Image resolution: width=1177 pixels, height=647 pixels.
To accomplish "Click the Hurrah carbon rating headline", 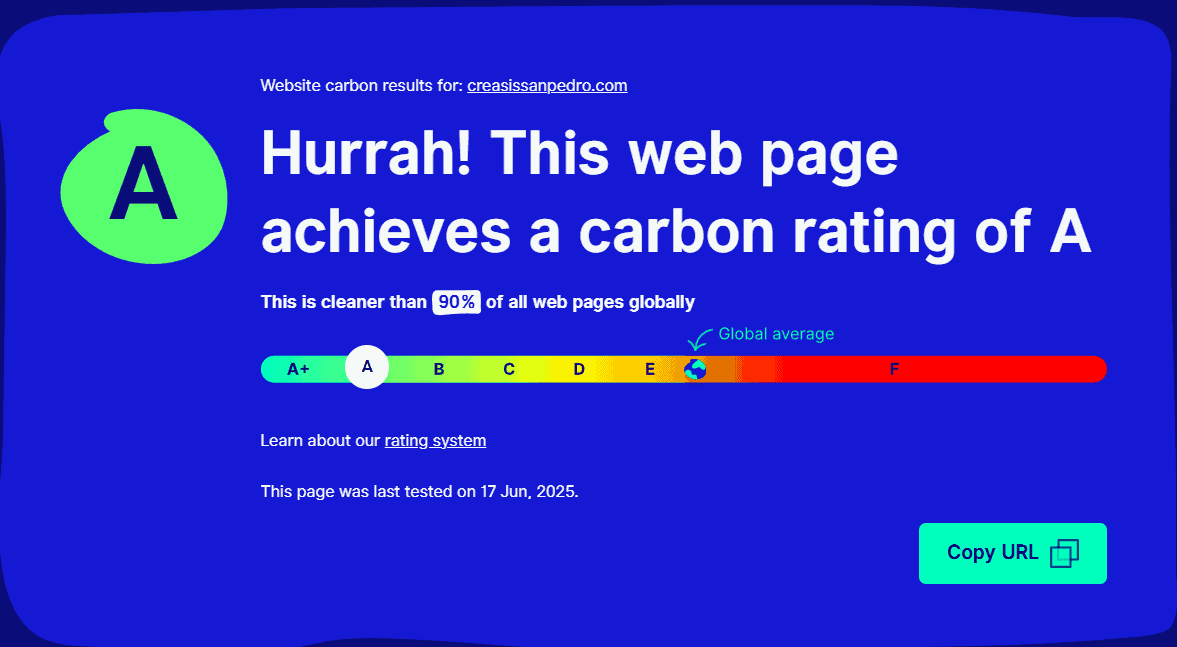I will pos(675,192).
